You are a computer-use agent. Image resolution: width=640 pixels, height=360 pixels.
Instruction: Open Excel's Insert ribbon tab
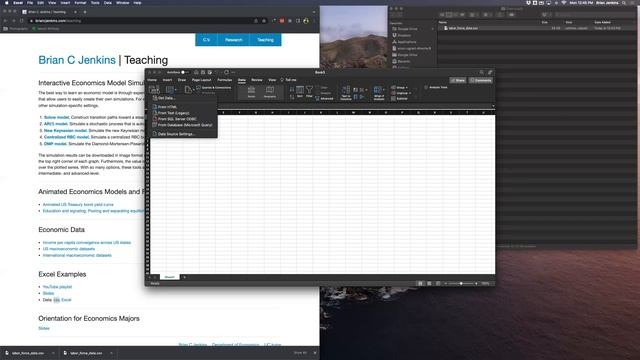coord(167,80)
